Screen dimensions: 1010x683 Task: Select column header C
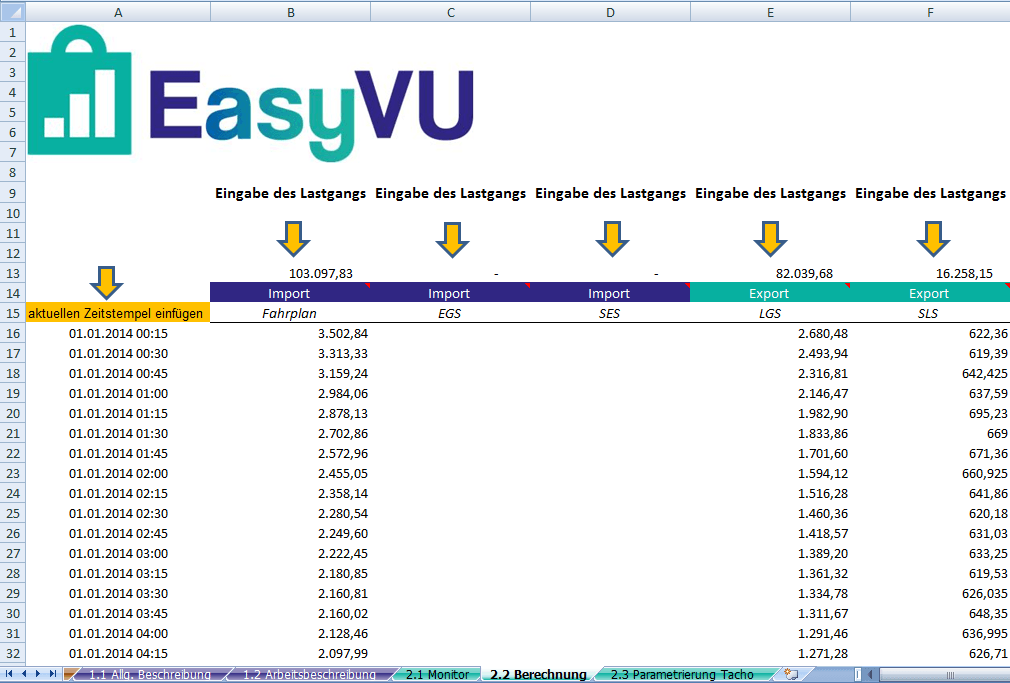click(x=451, y=12)
